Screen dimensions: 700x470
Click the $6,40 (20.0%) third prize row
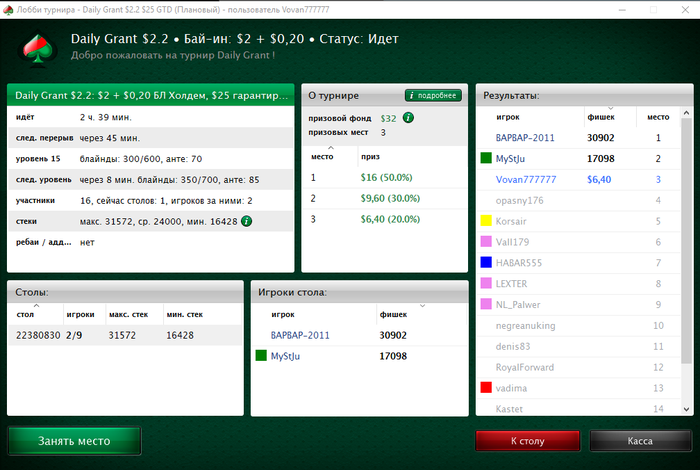[385, 219]
